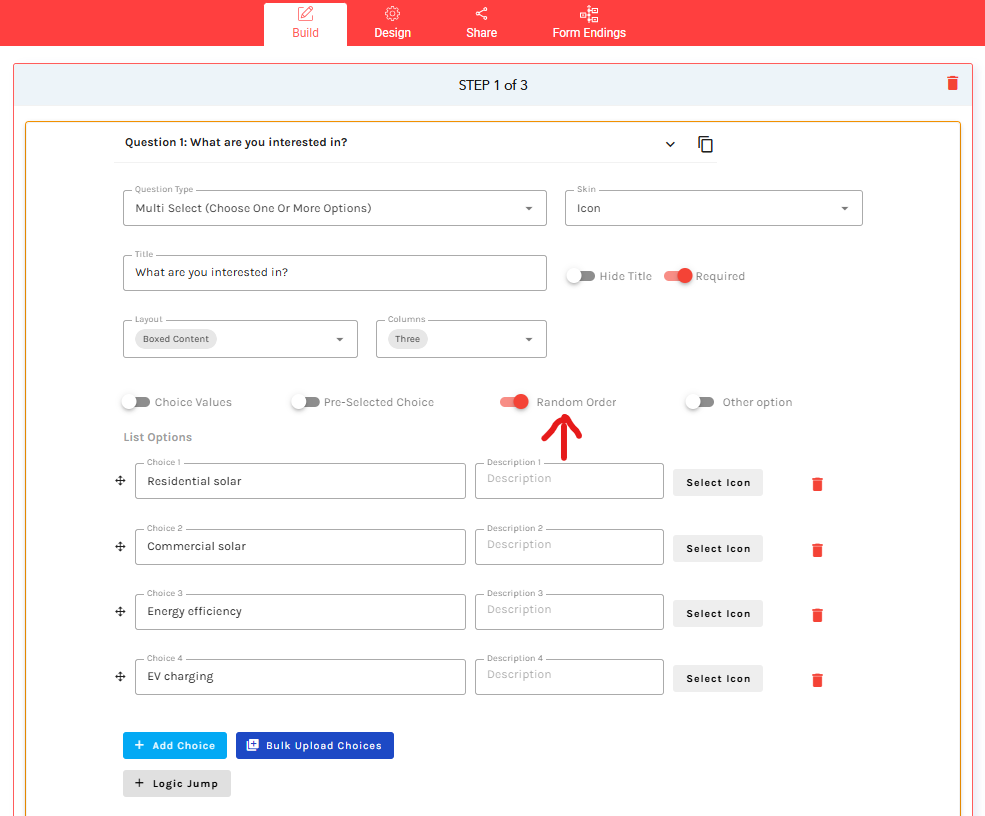Go to the Share tab
Viewport: 985px width, 816px height.
pos(481,24)
